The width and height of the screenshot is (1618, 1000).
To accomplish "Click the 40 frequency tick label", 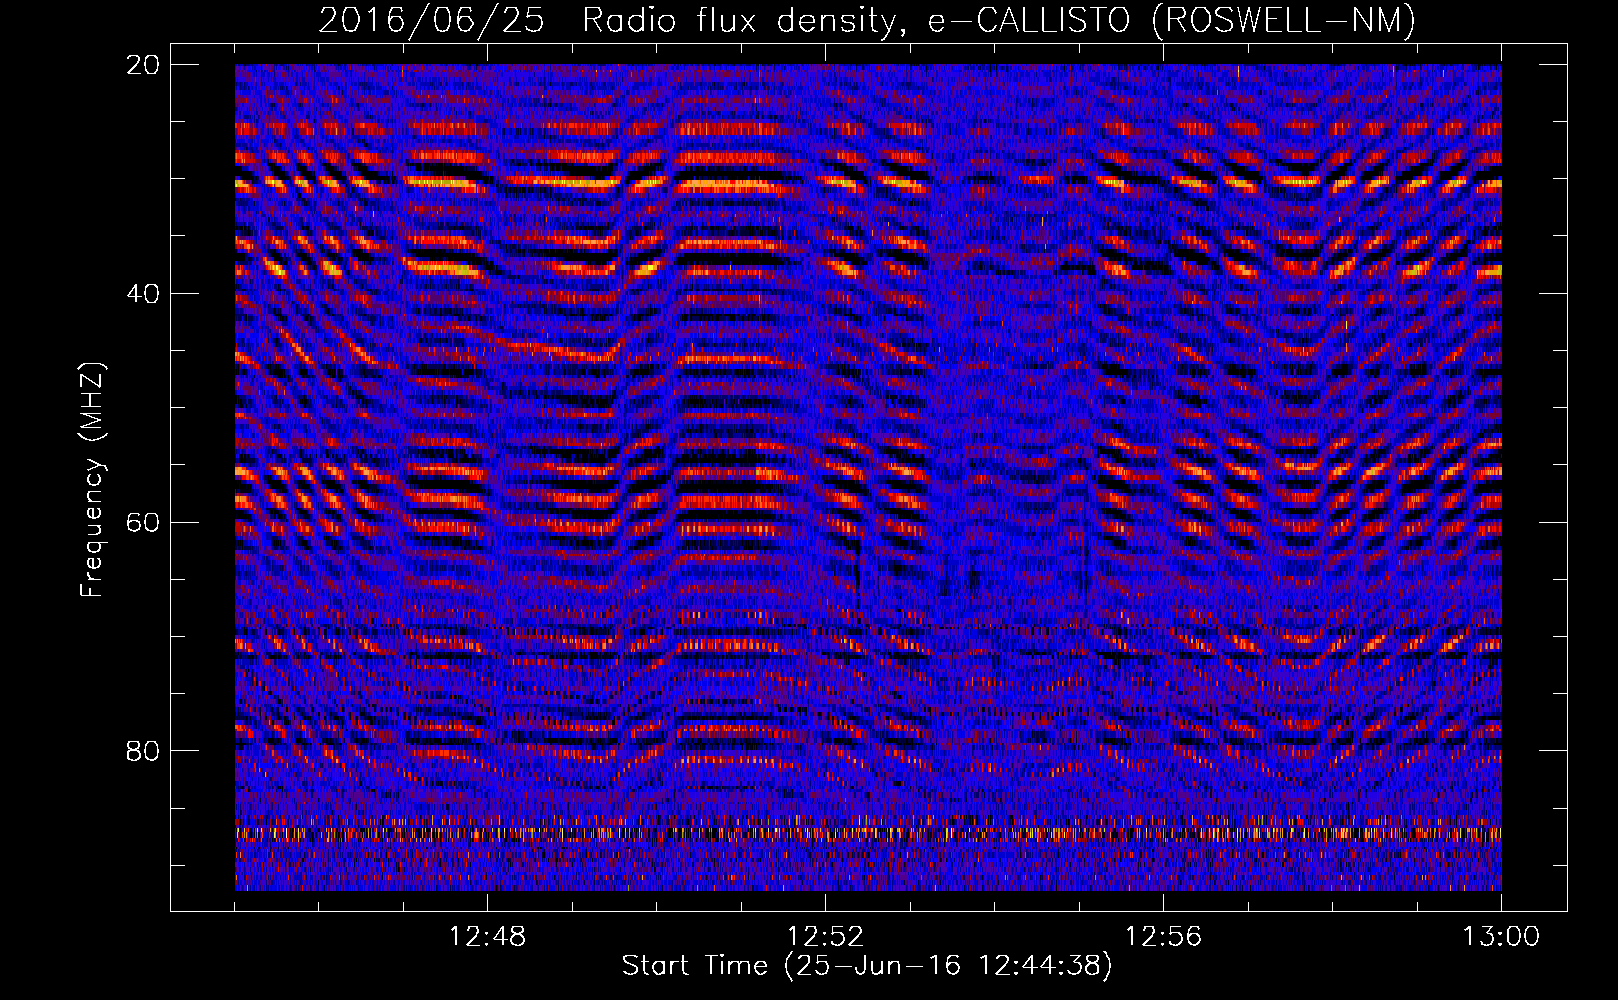I will point(144,293).
